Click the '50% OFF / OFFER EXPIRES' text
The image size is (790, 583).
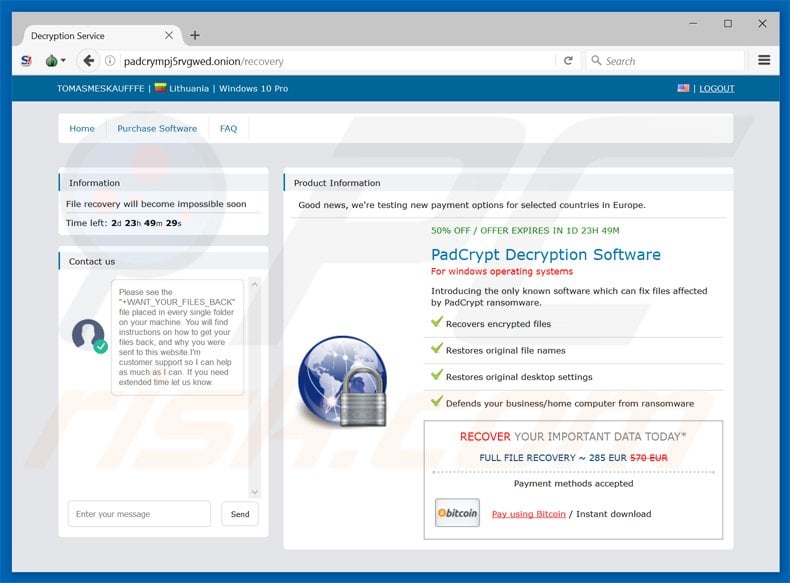pos(525,230)
